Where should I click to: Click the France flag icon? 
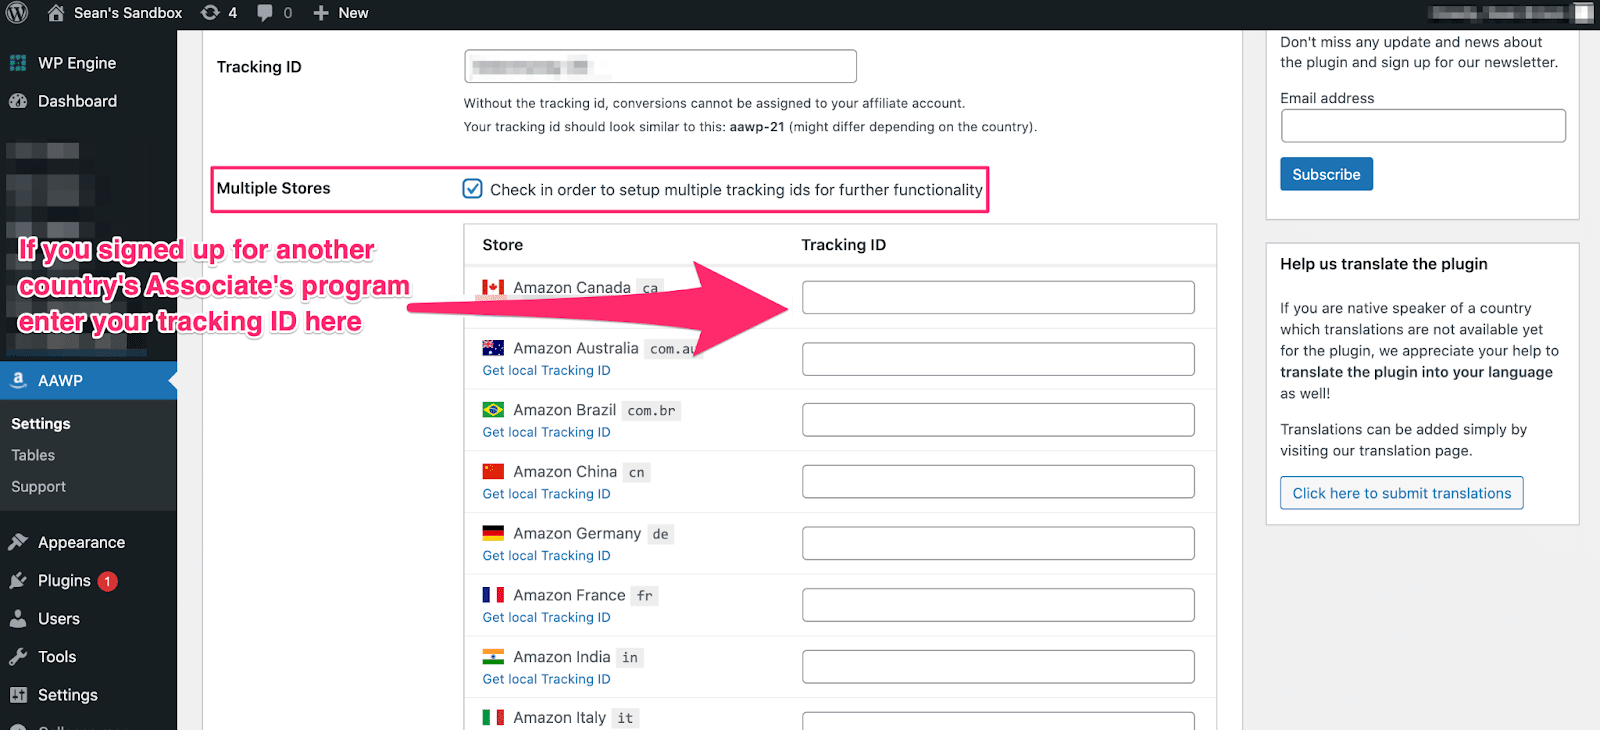tap(493, 595)
